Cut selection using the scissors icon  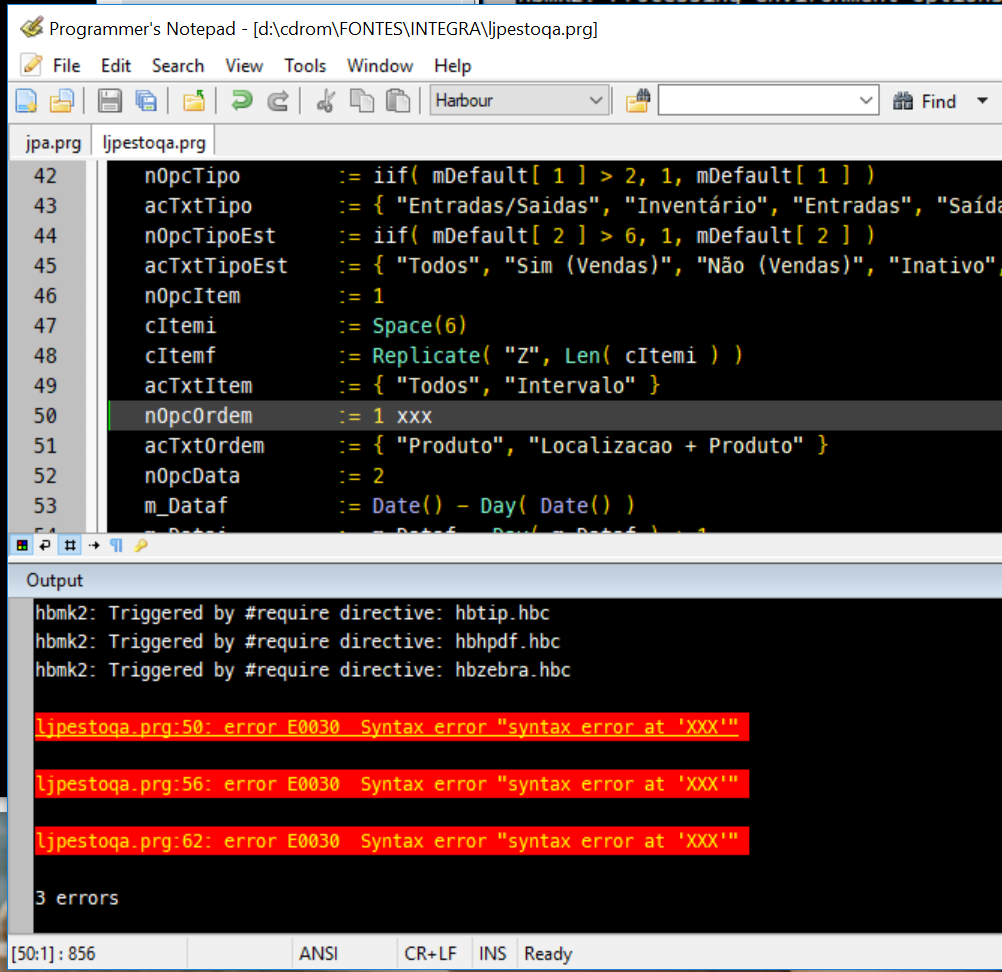pyautogui.click(x=325, y=101)
